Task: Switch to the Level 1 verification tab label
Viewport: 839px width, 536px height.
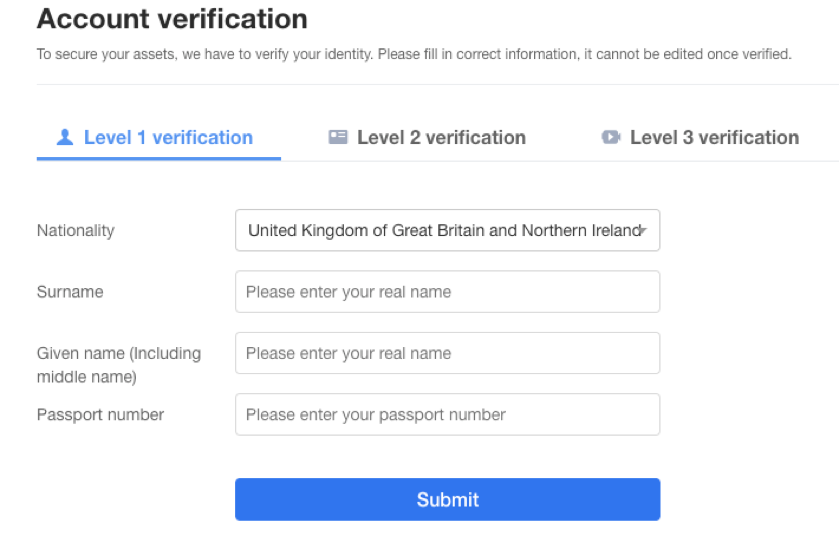Action: click(168, 137)
